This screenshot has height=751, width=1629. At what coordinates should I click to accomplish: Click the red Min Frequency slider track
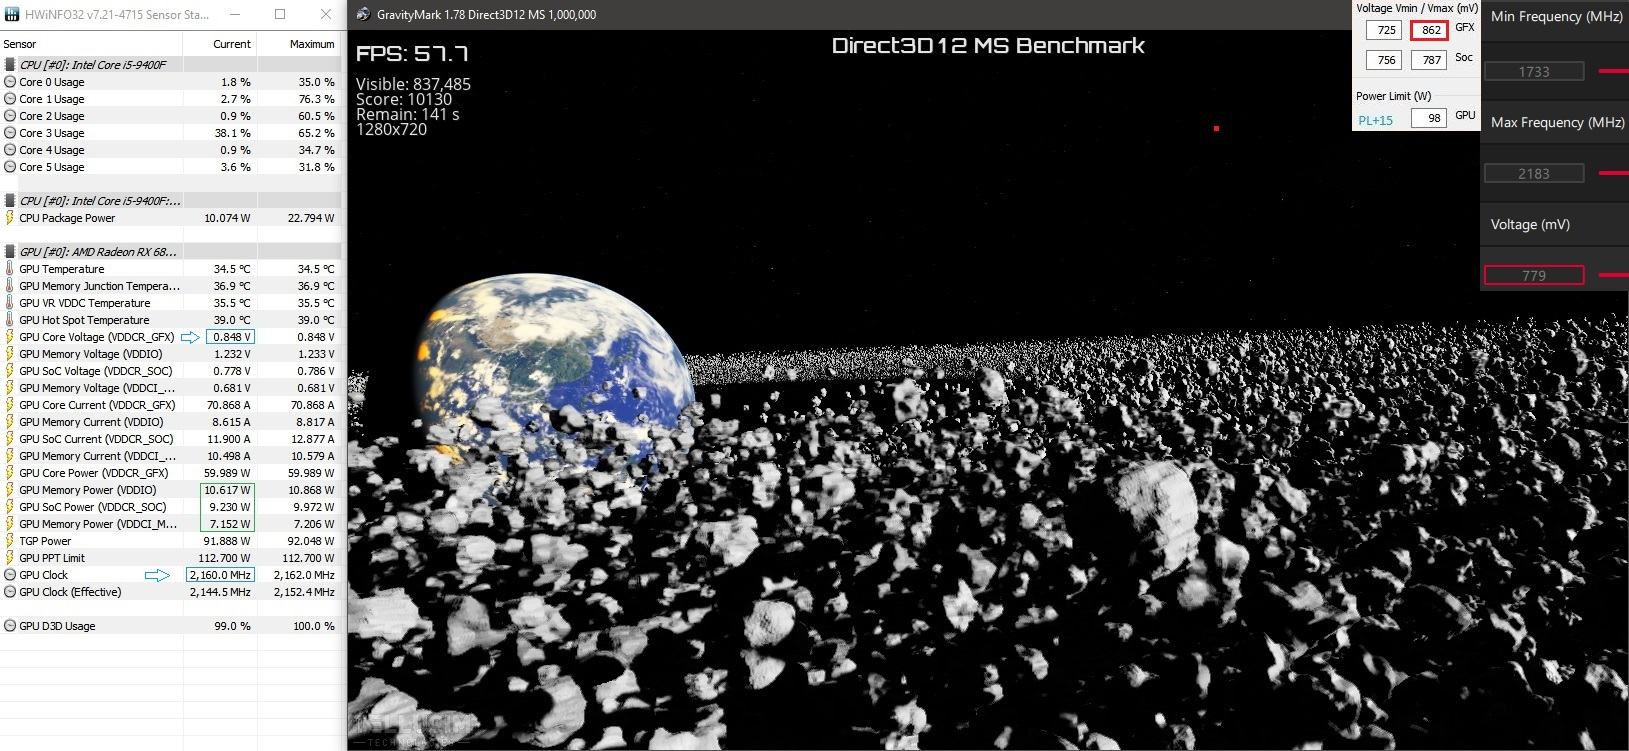click(x=1614, y=72)
